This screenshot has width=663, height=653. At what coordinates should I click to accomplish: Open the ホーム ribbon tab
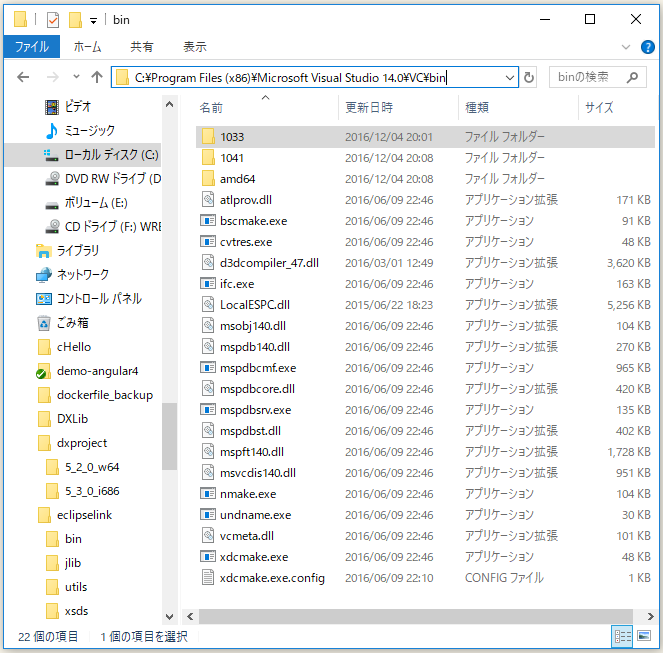point(88,47)
